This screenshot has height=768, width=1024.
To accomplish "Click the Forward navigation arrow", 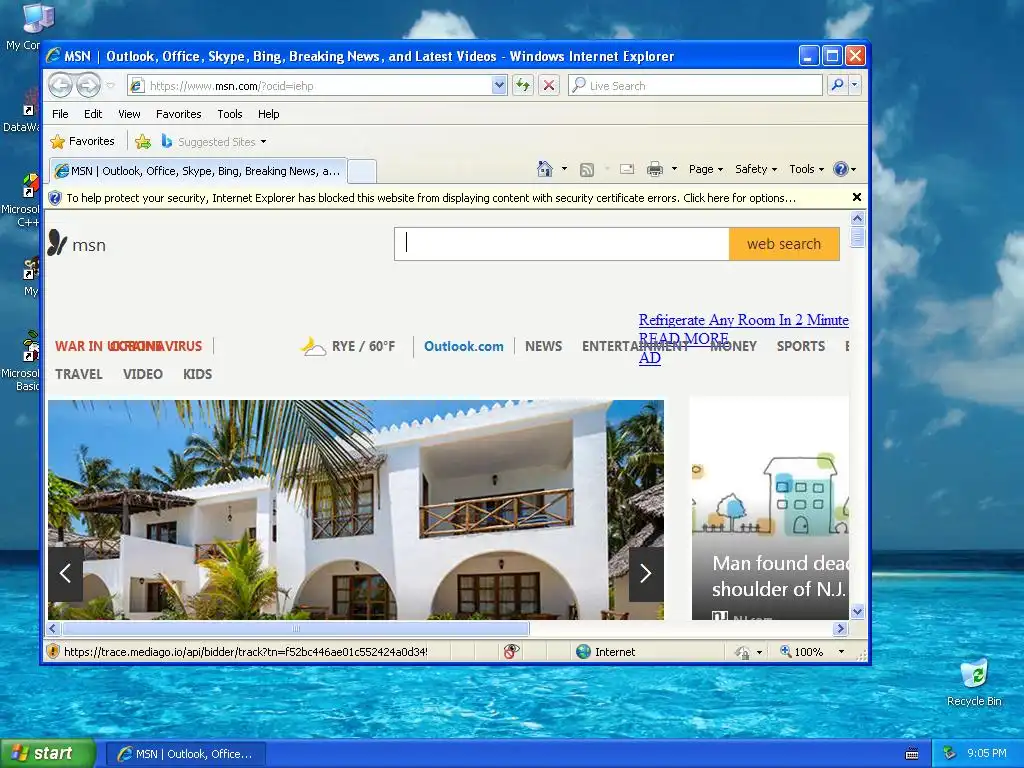I will coord(88,85).
